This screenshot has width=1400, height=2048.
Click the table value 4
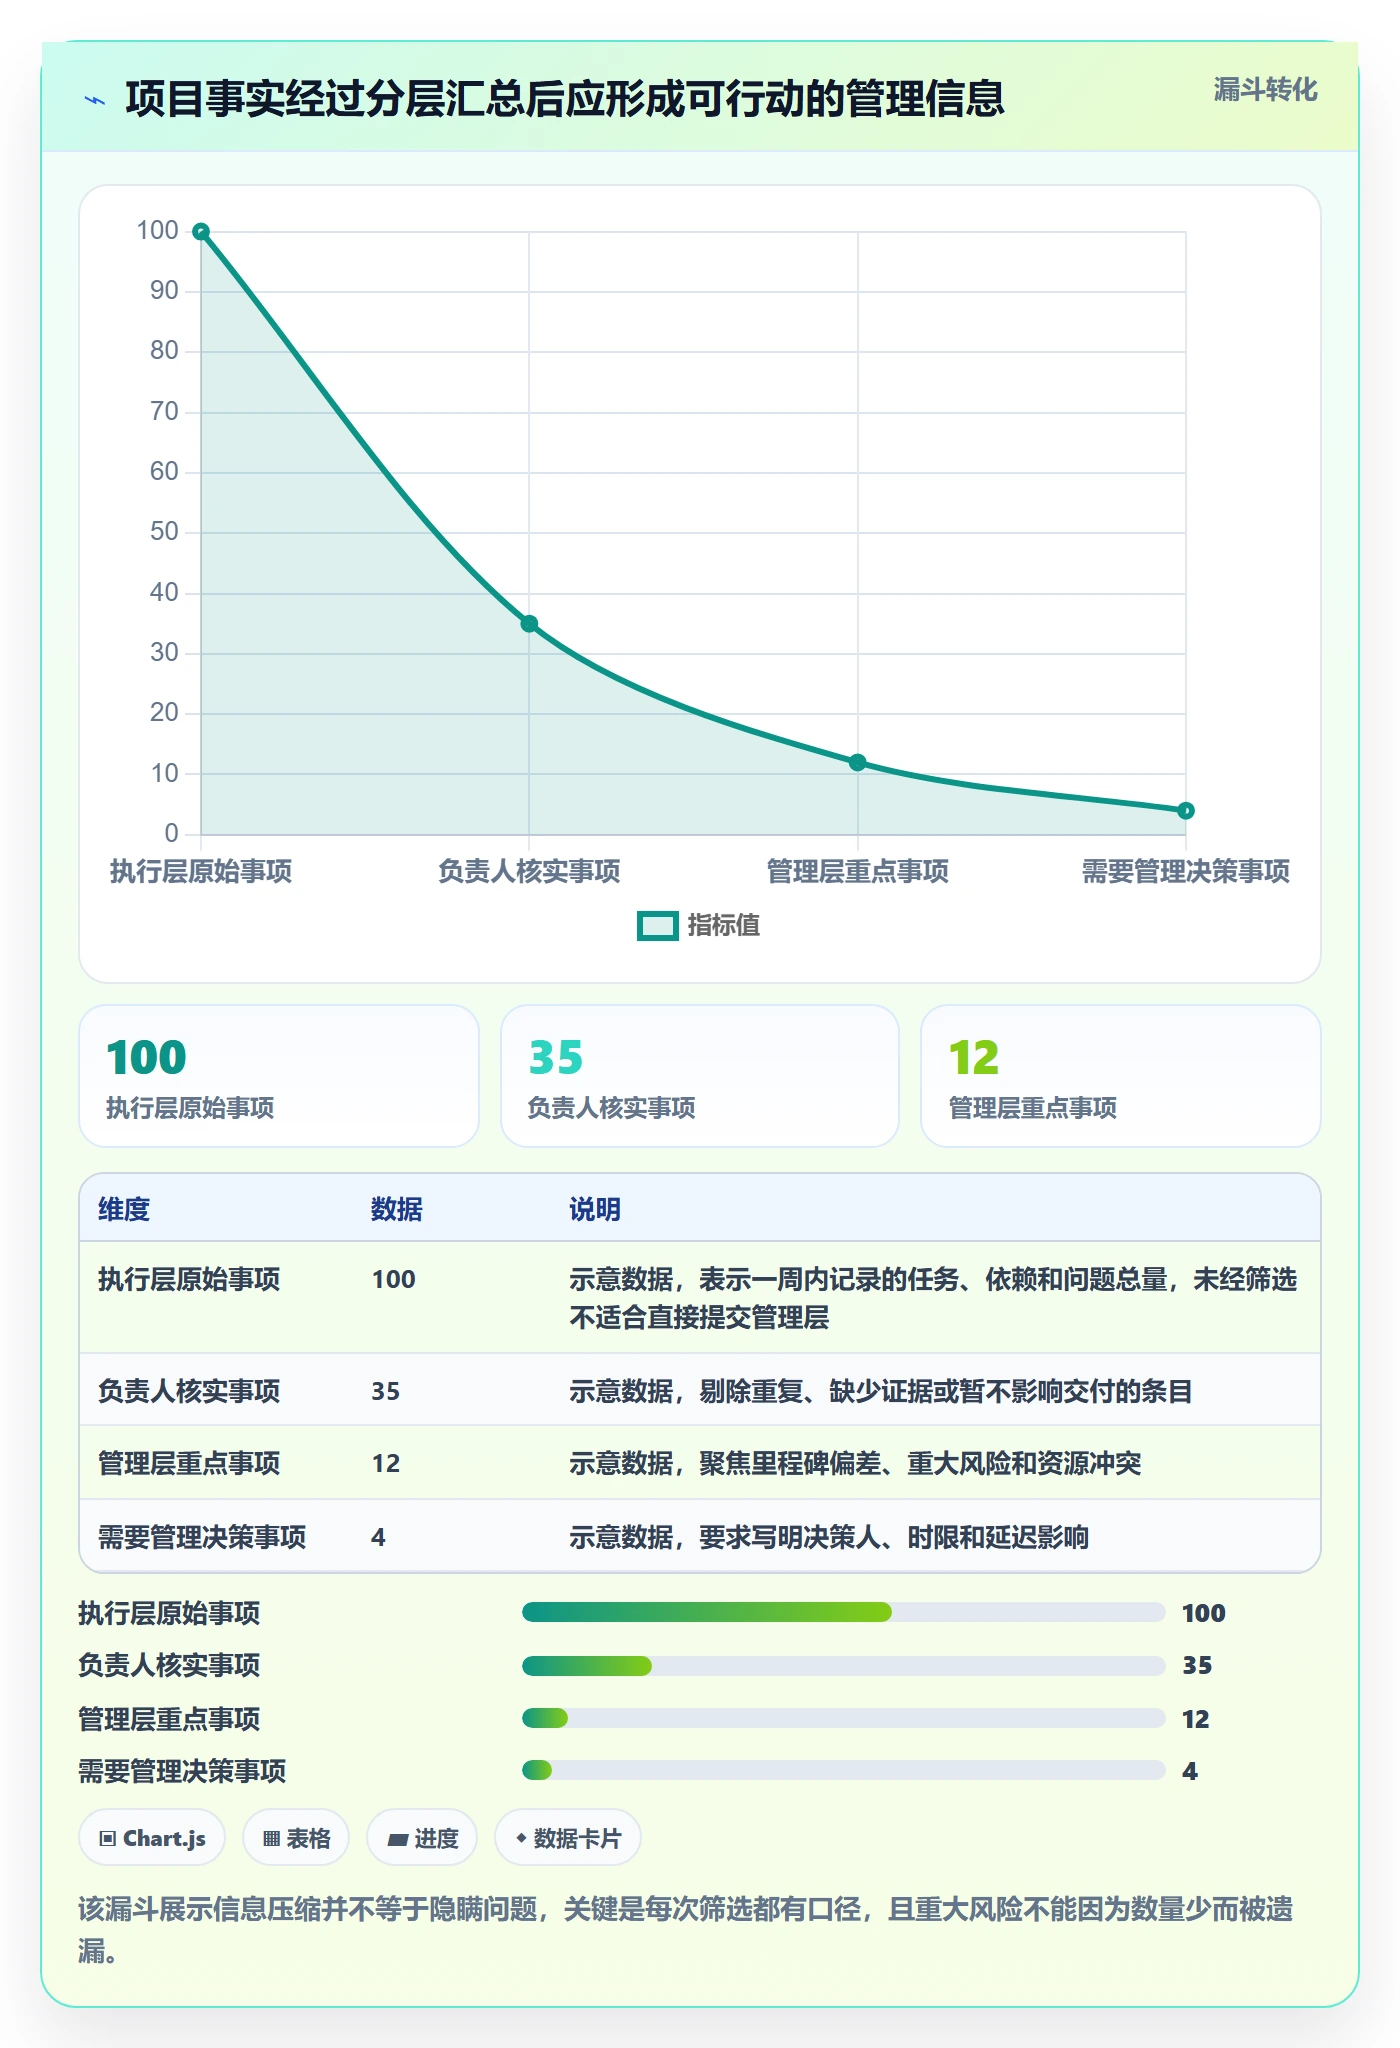pos(378,1537)
